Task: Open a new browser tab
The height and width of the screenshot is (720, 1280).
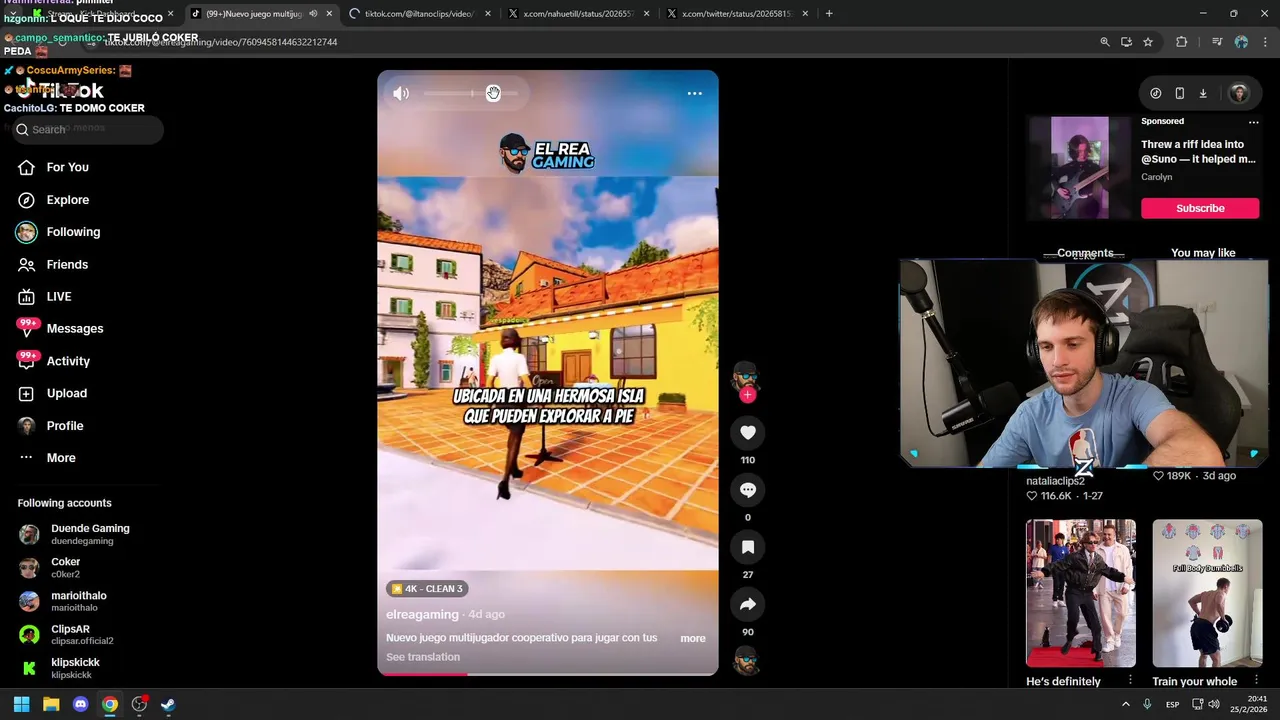Action: pyautogui.click(x=829, y=14)
